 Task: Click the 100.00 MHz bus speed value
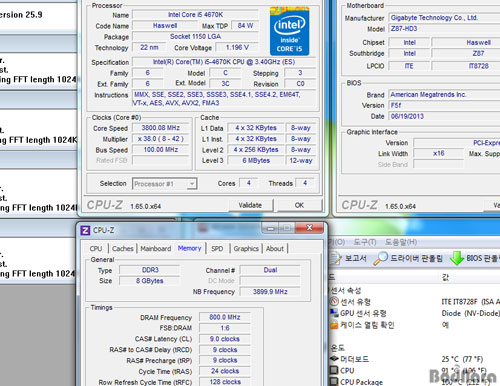160,150
